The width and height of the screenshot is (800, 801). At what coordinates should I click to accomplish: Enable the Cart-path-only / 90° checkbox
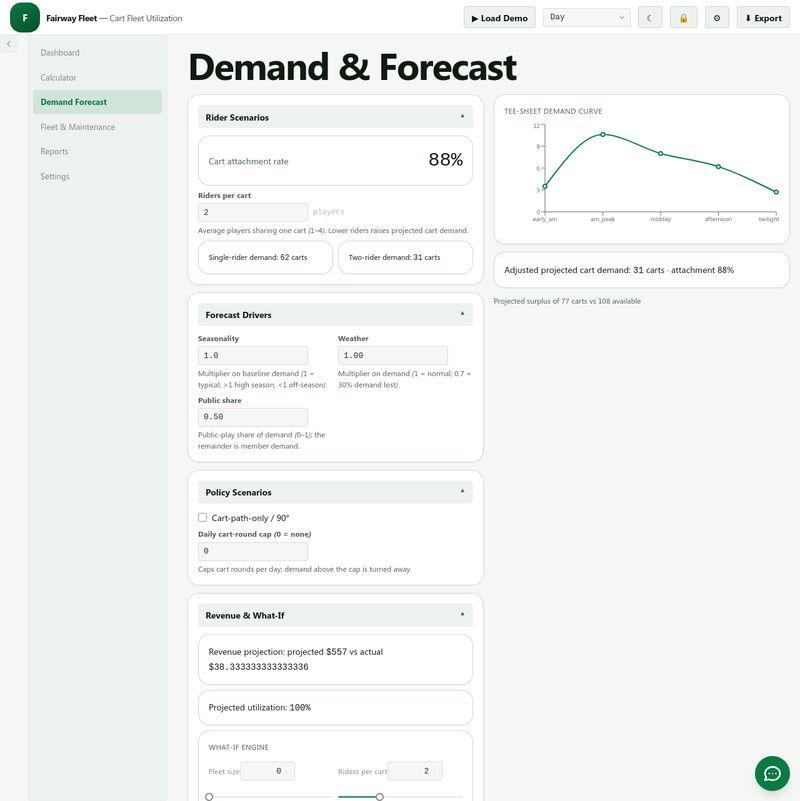[203, 517]
